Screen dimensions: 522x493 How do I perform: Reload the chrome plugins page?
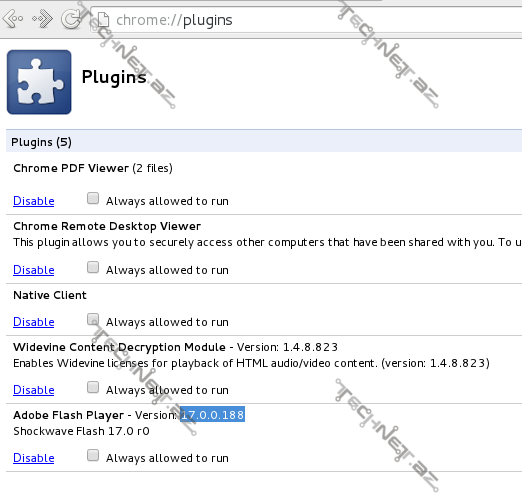tap(71, 18)
